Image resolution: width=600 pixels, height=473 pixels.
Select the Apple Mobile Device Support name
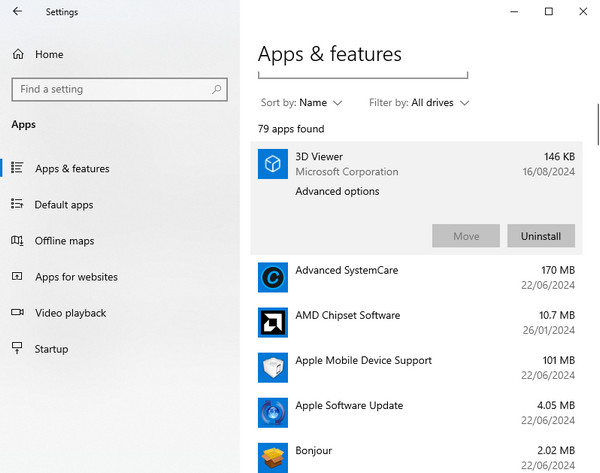364,360
